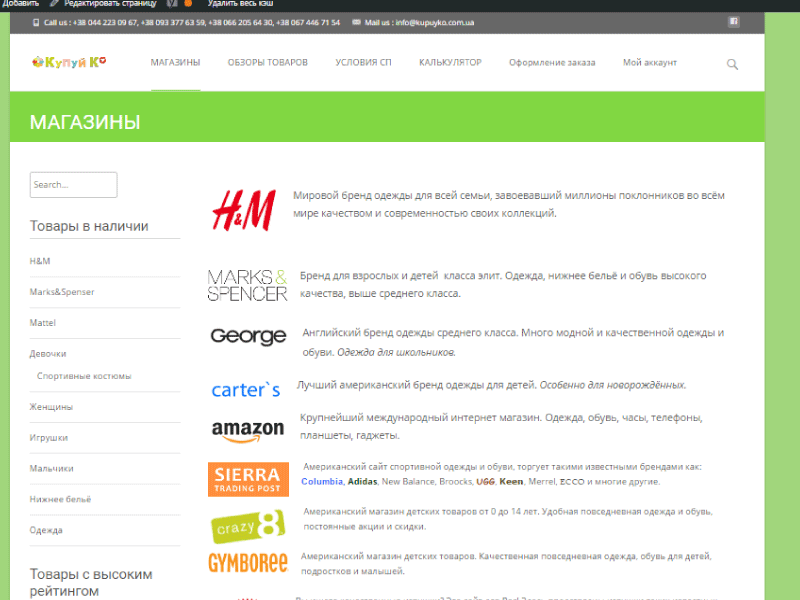
Task: Go to Оформление заказа page
Action: click(552, 63)
